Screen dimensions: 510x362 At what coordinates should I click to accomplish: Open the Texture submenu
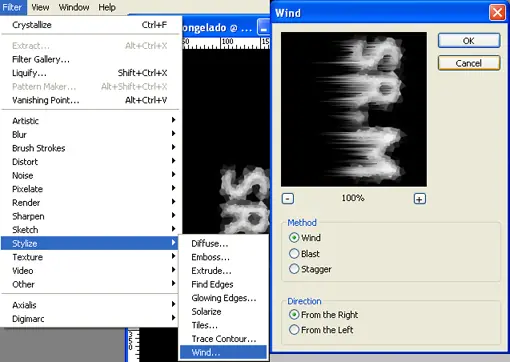point(90,257)
